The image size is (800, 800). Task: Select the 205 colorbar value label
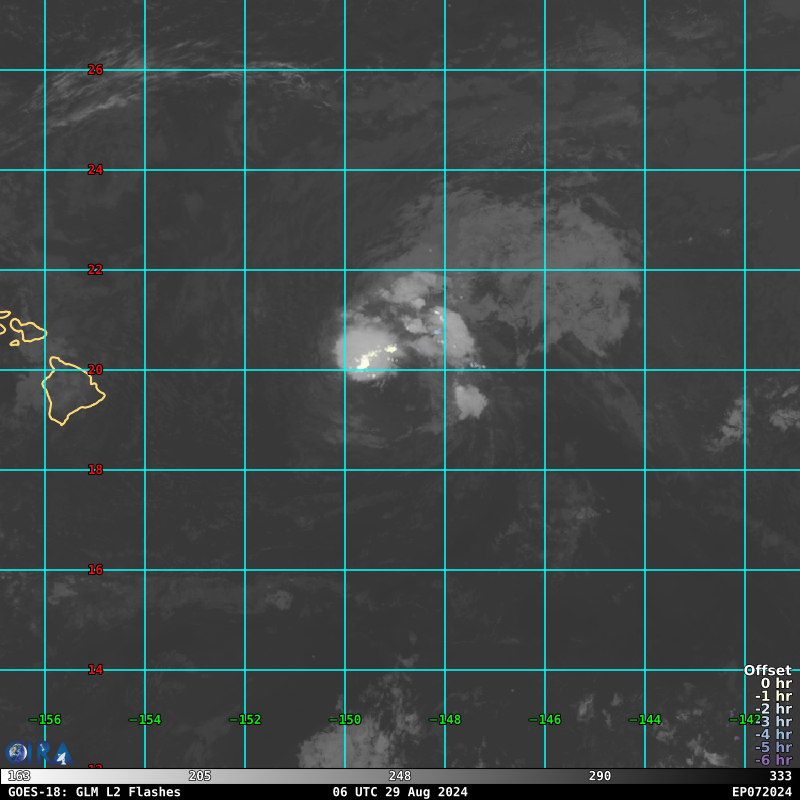tap(200, 776)
